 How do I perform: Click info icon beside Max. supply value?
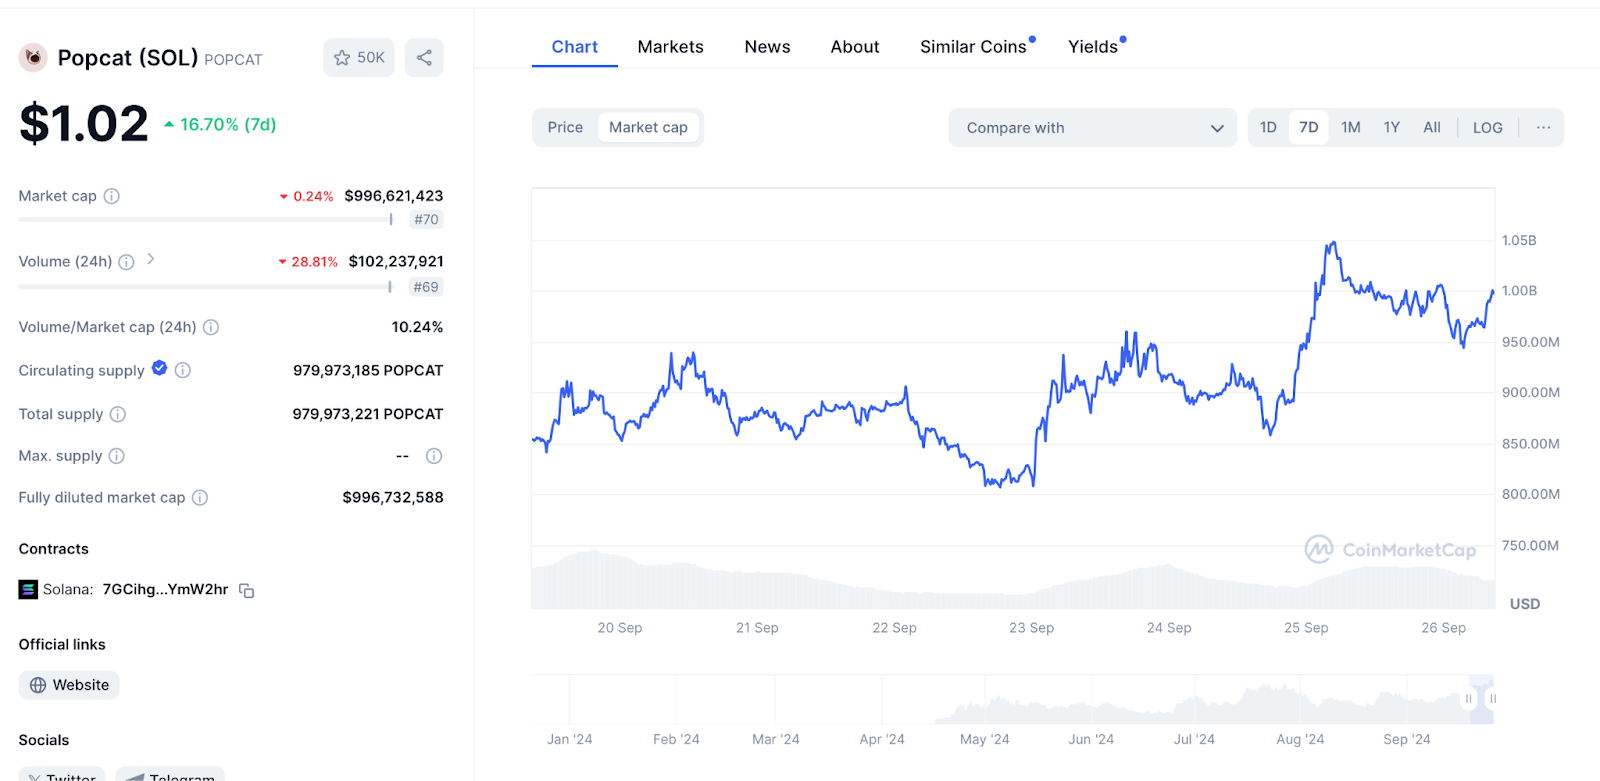tap(434, 456)
